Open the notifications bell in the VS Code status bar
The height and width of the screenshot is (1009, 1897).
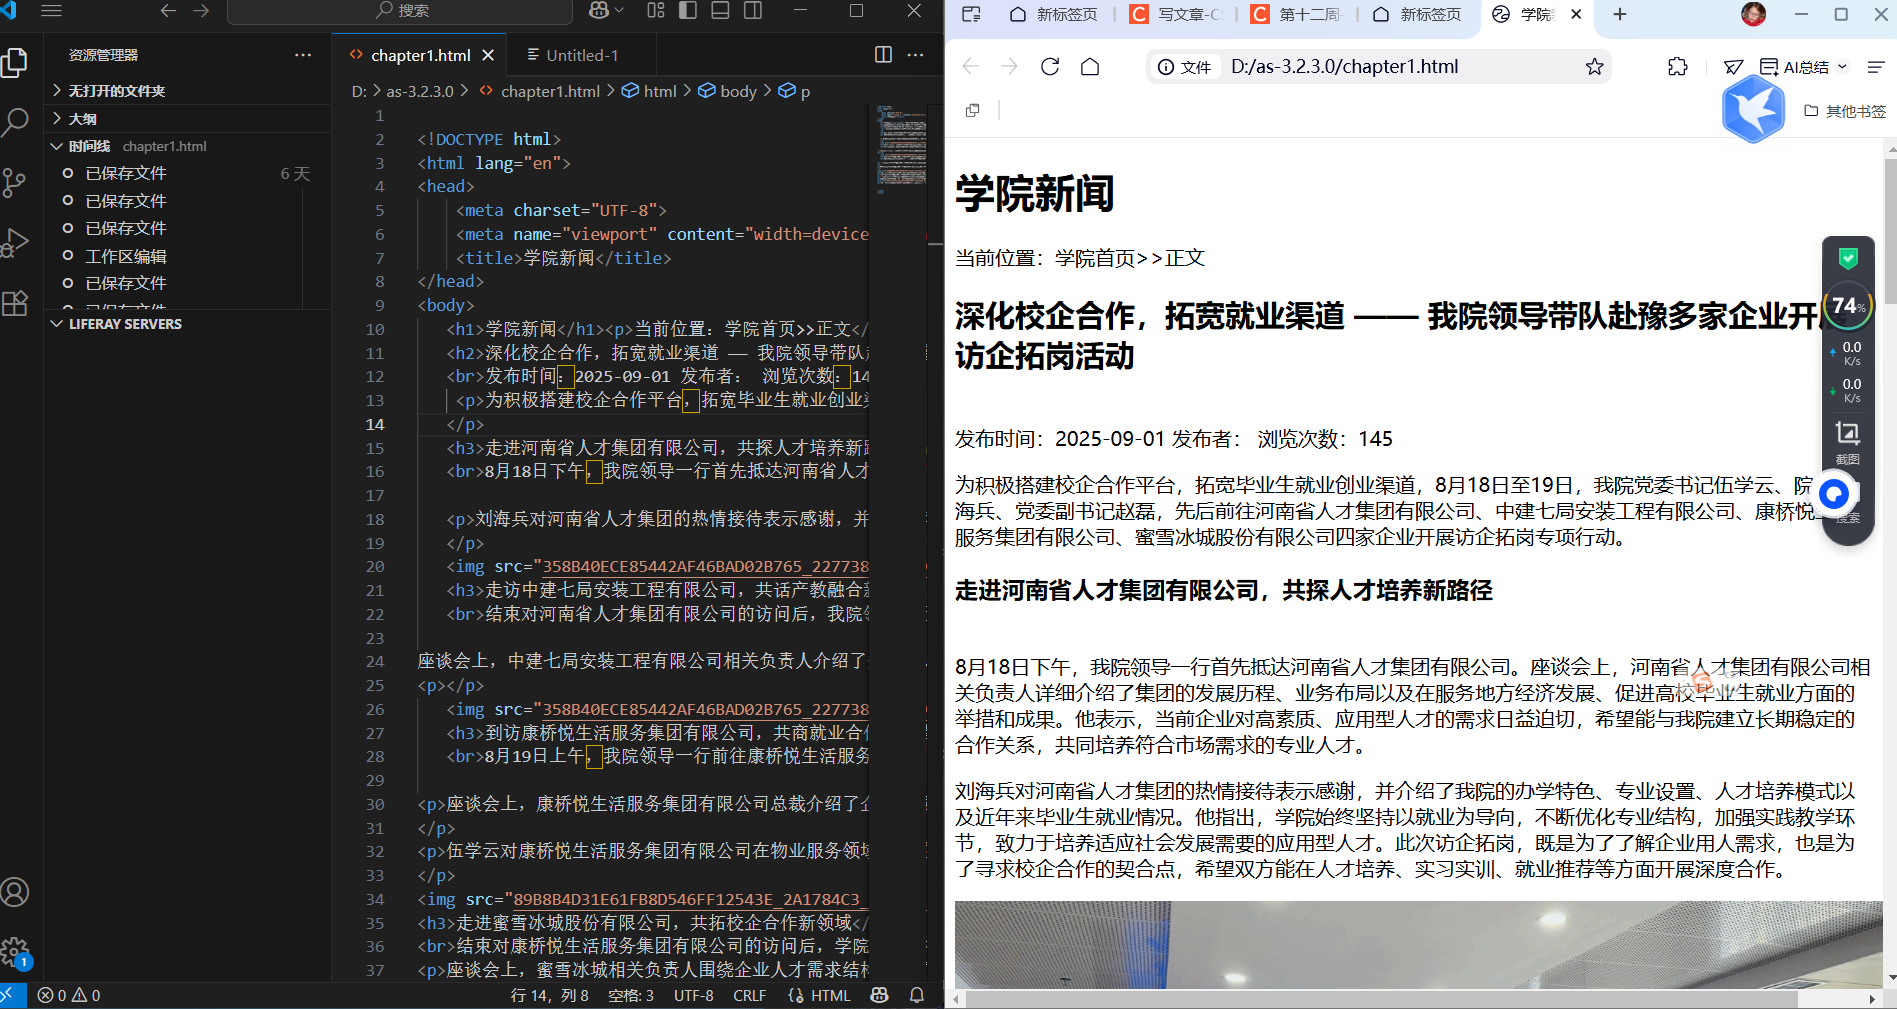click(x=916, y=996)
